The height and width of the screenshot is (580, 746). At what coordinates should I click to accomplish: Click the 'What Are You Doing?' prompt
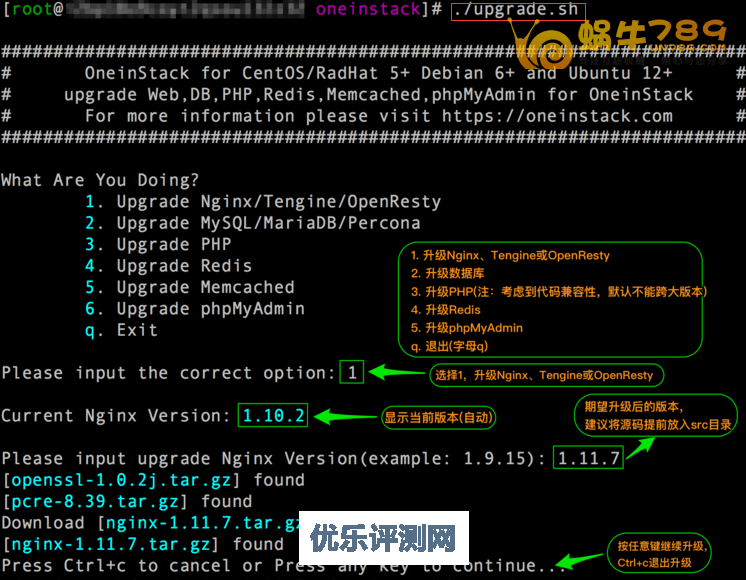[x=100, y=180]
